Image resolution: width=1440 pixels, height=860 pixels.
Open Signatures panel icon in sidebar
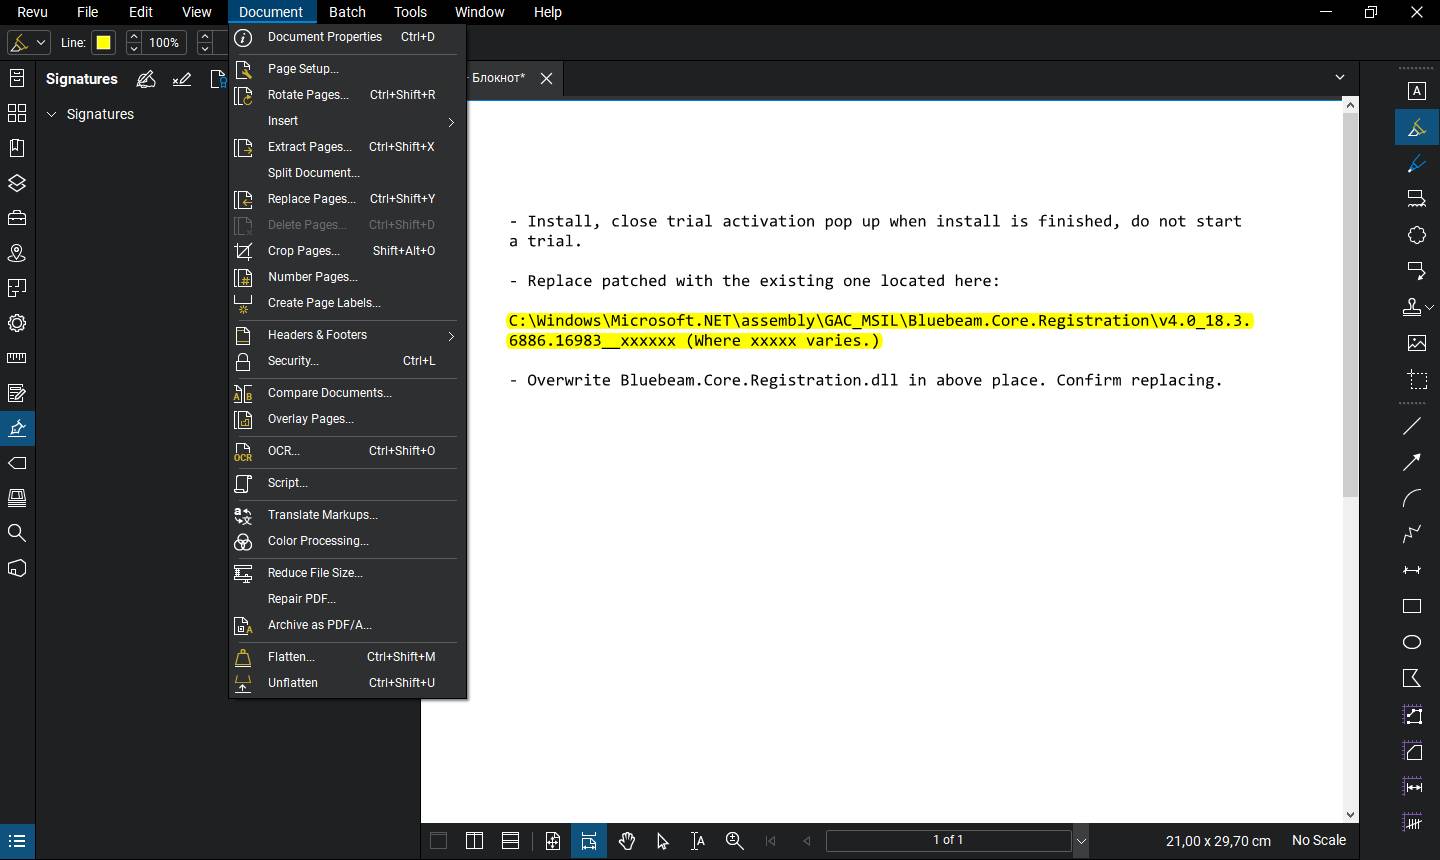[17, 428]
